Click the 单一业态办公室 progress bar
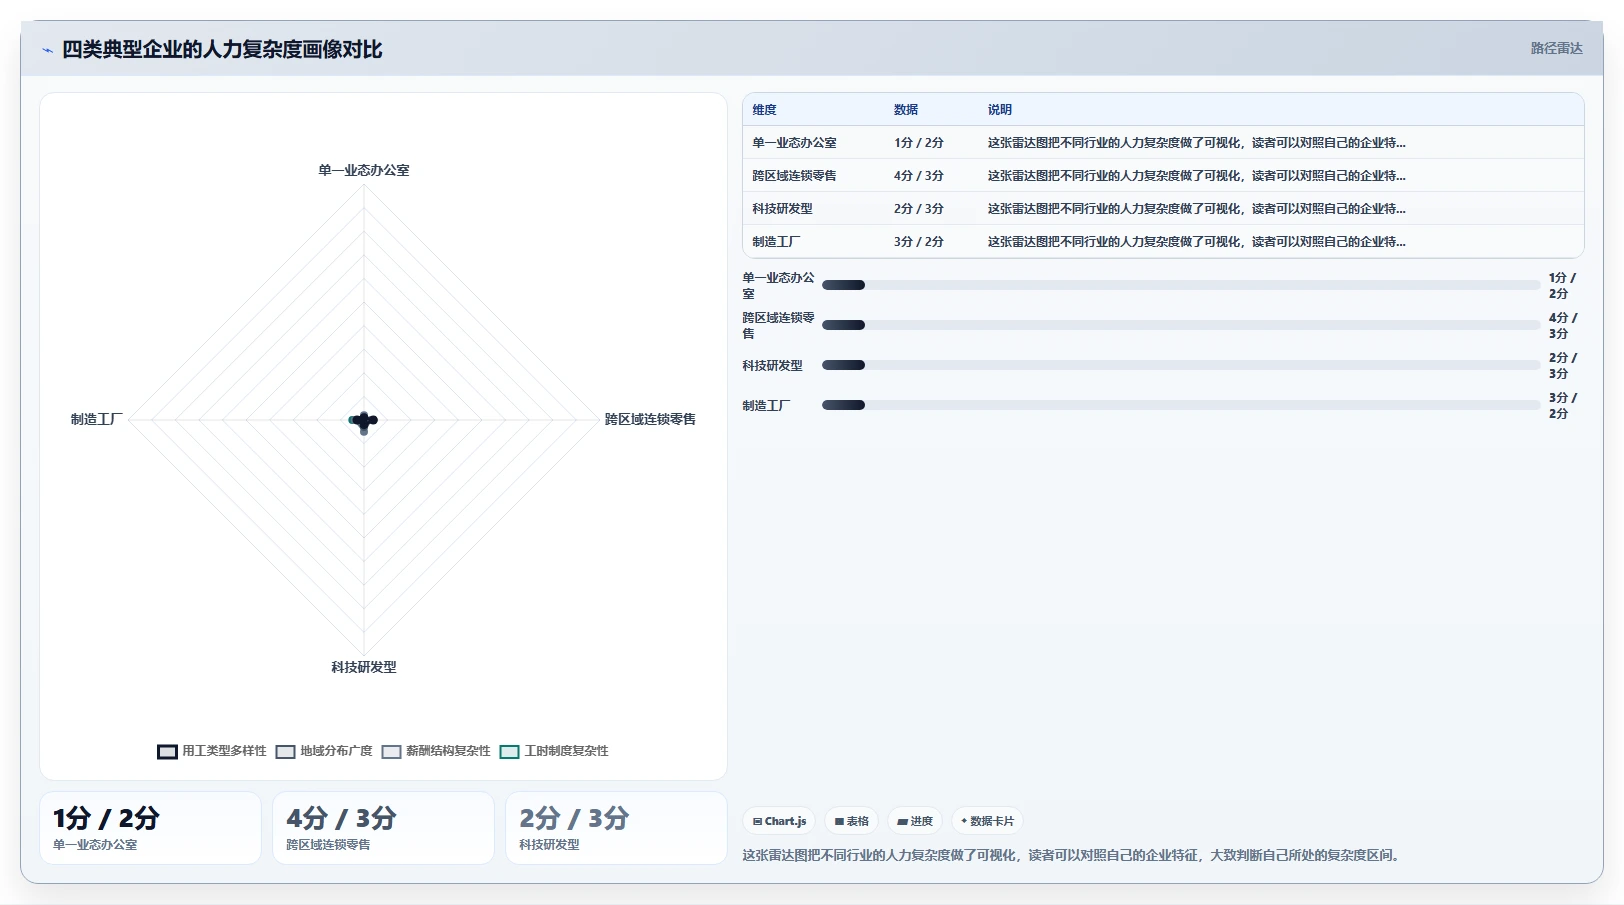1624x905 pixels. coord(1181,285)
